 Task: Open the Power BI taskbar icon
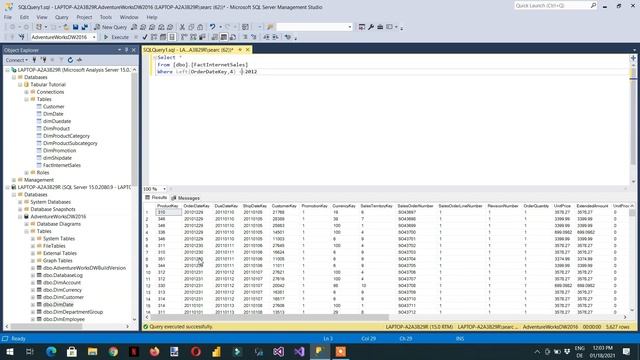click(216, 352)
